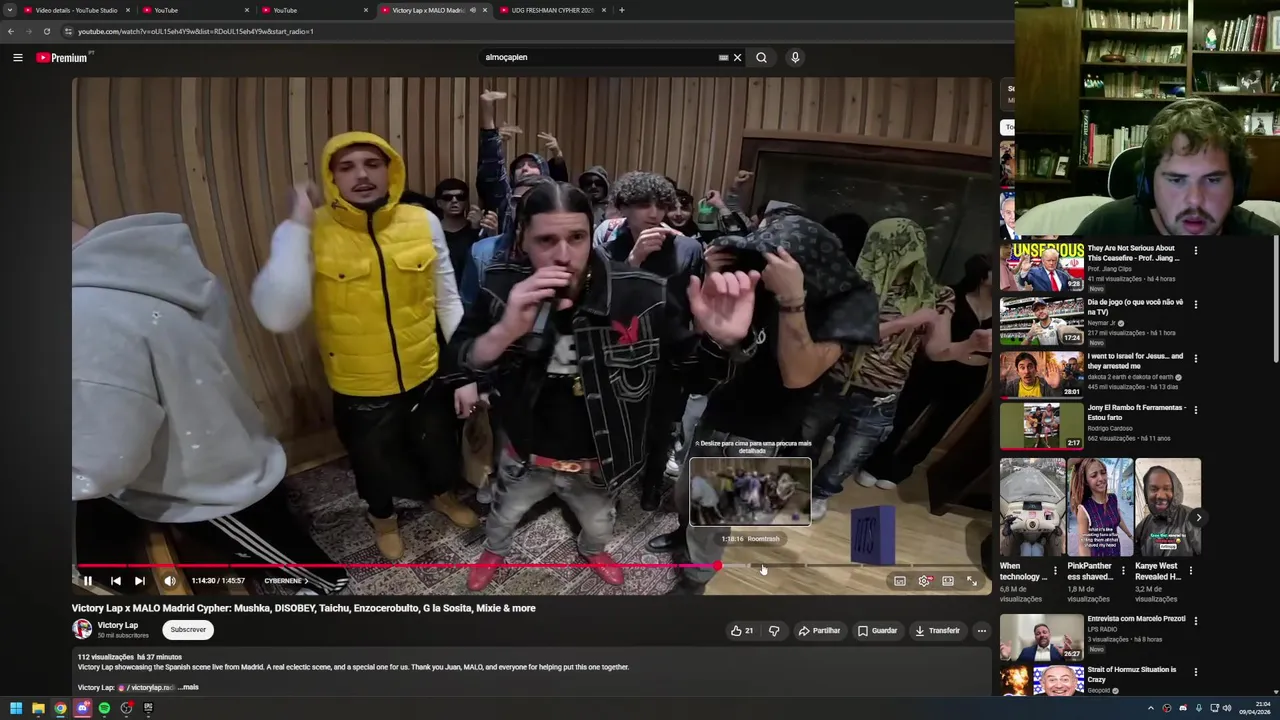Go back in browser
Viewport: 1280px width, 720px height.
click(x=11, y=31)
